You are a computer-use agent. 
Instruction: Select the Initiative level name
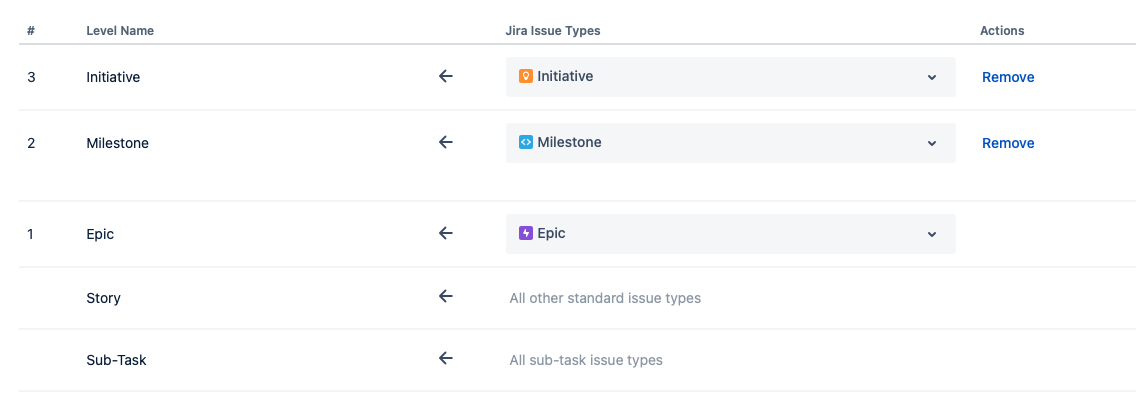[113, 77]
